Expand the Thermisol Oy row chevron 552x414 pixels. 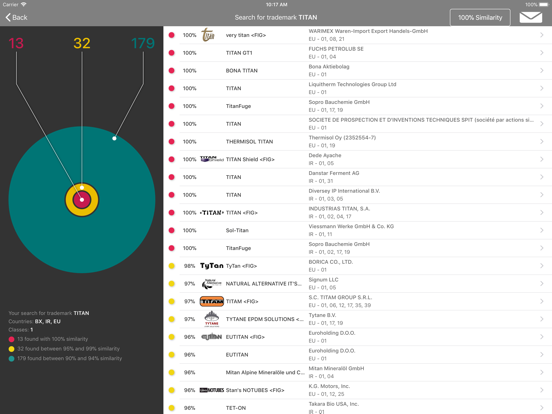(x=541, y=142)
